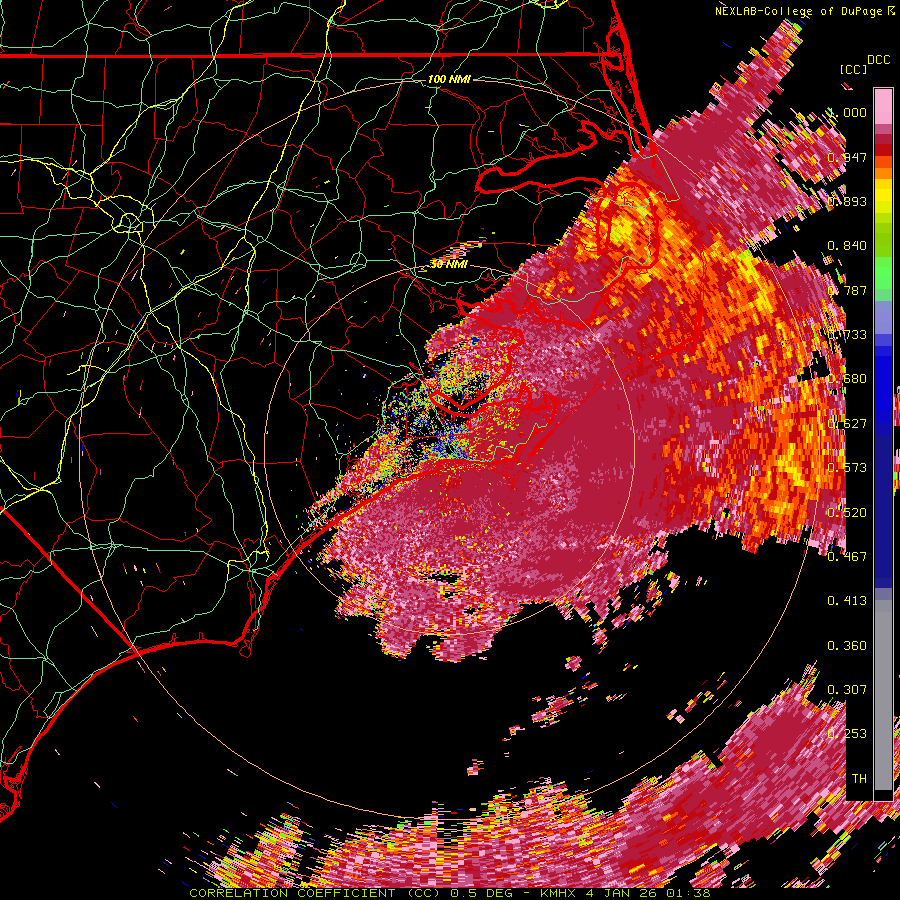This screenshot has width=900, height=900.
Task: Click the gray segment of the color bar
Action: pos(883,695)
